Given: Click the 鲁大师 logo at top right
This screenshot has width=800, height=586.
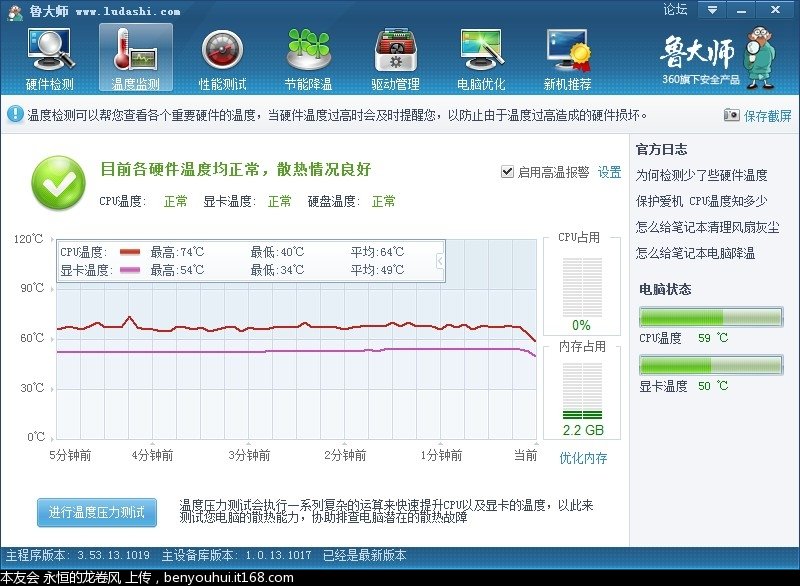Looking at the screenshot, I should coord(717,58).
